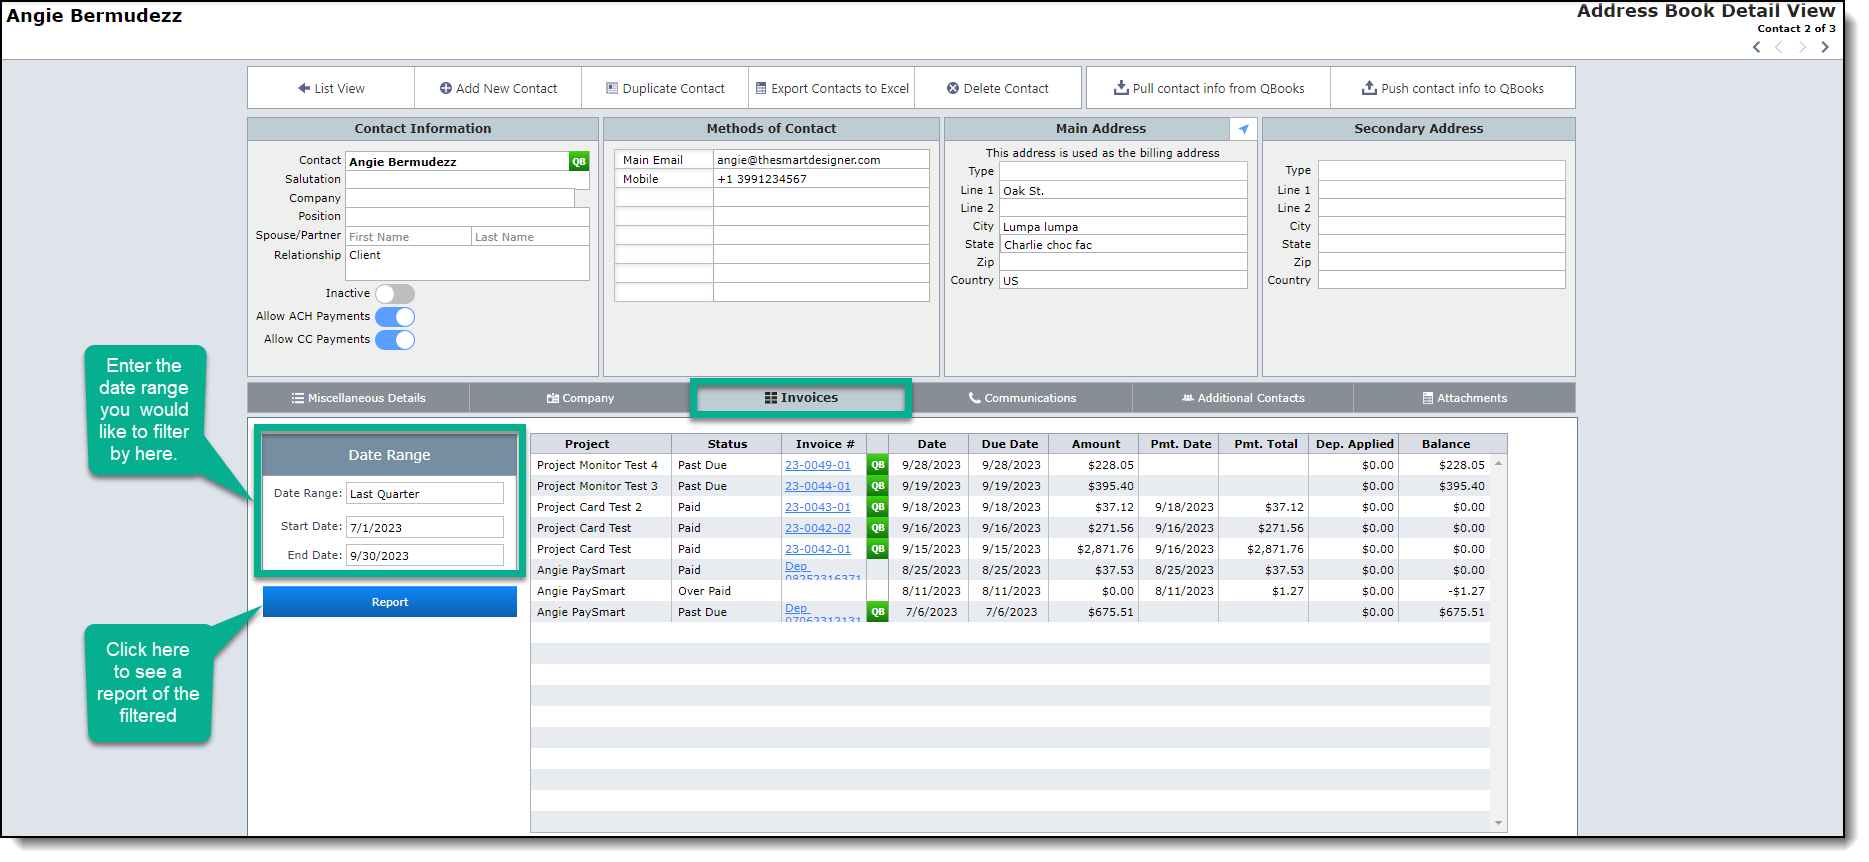This screenshot has width=1869, height=862.
Task: Jump to last contact with bold right chevron
Action: [1825, 47]
